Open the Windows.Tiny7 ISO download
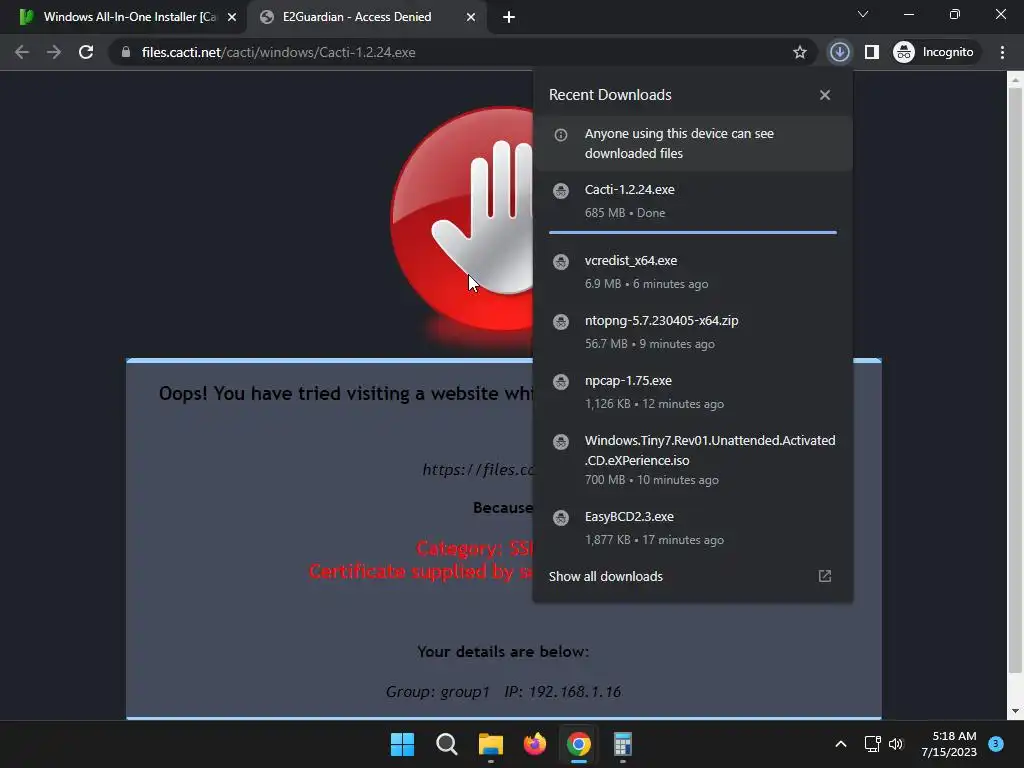This screenshot has height=768, width=1024. pos(693,460)
